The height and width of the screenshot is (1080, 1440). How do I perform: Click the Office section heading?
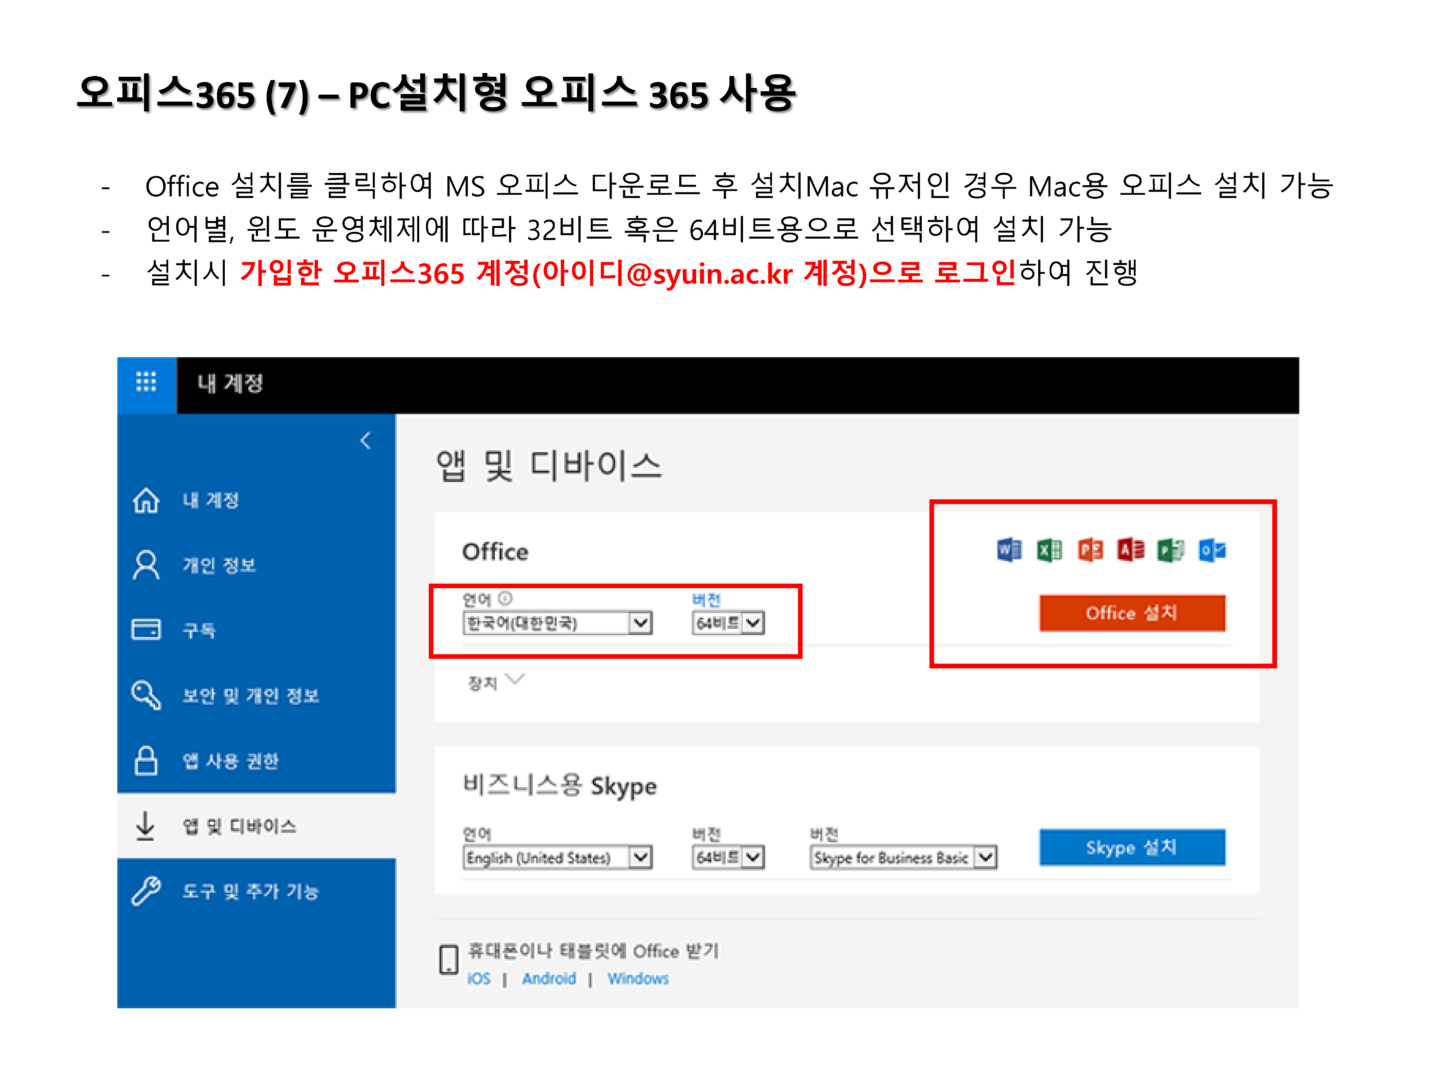(495, 552)
